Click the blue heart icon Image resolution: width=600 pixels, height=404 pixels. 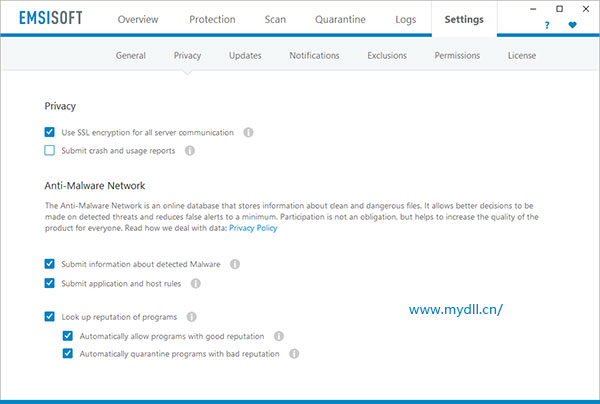point(572,25)
